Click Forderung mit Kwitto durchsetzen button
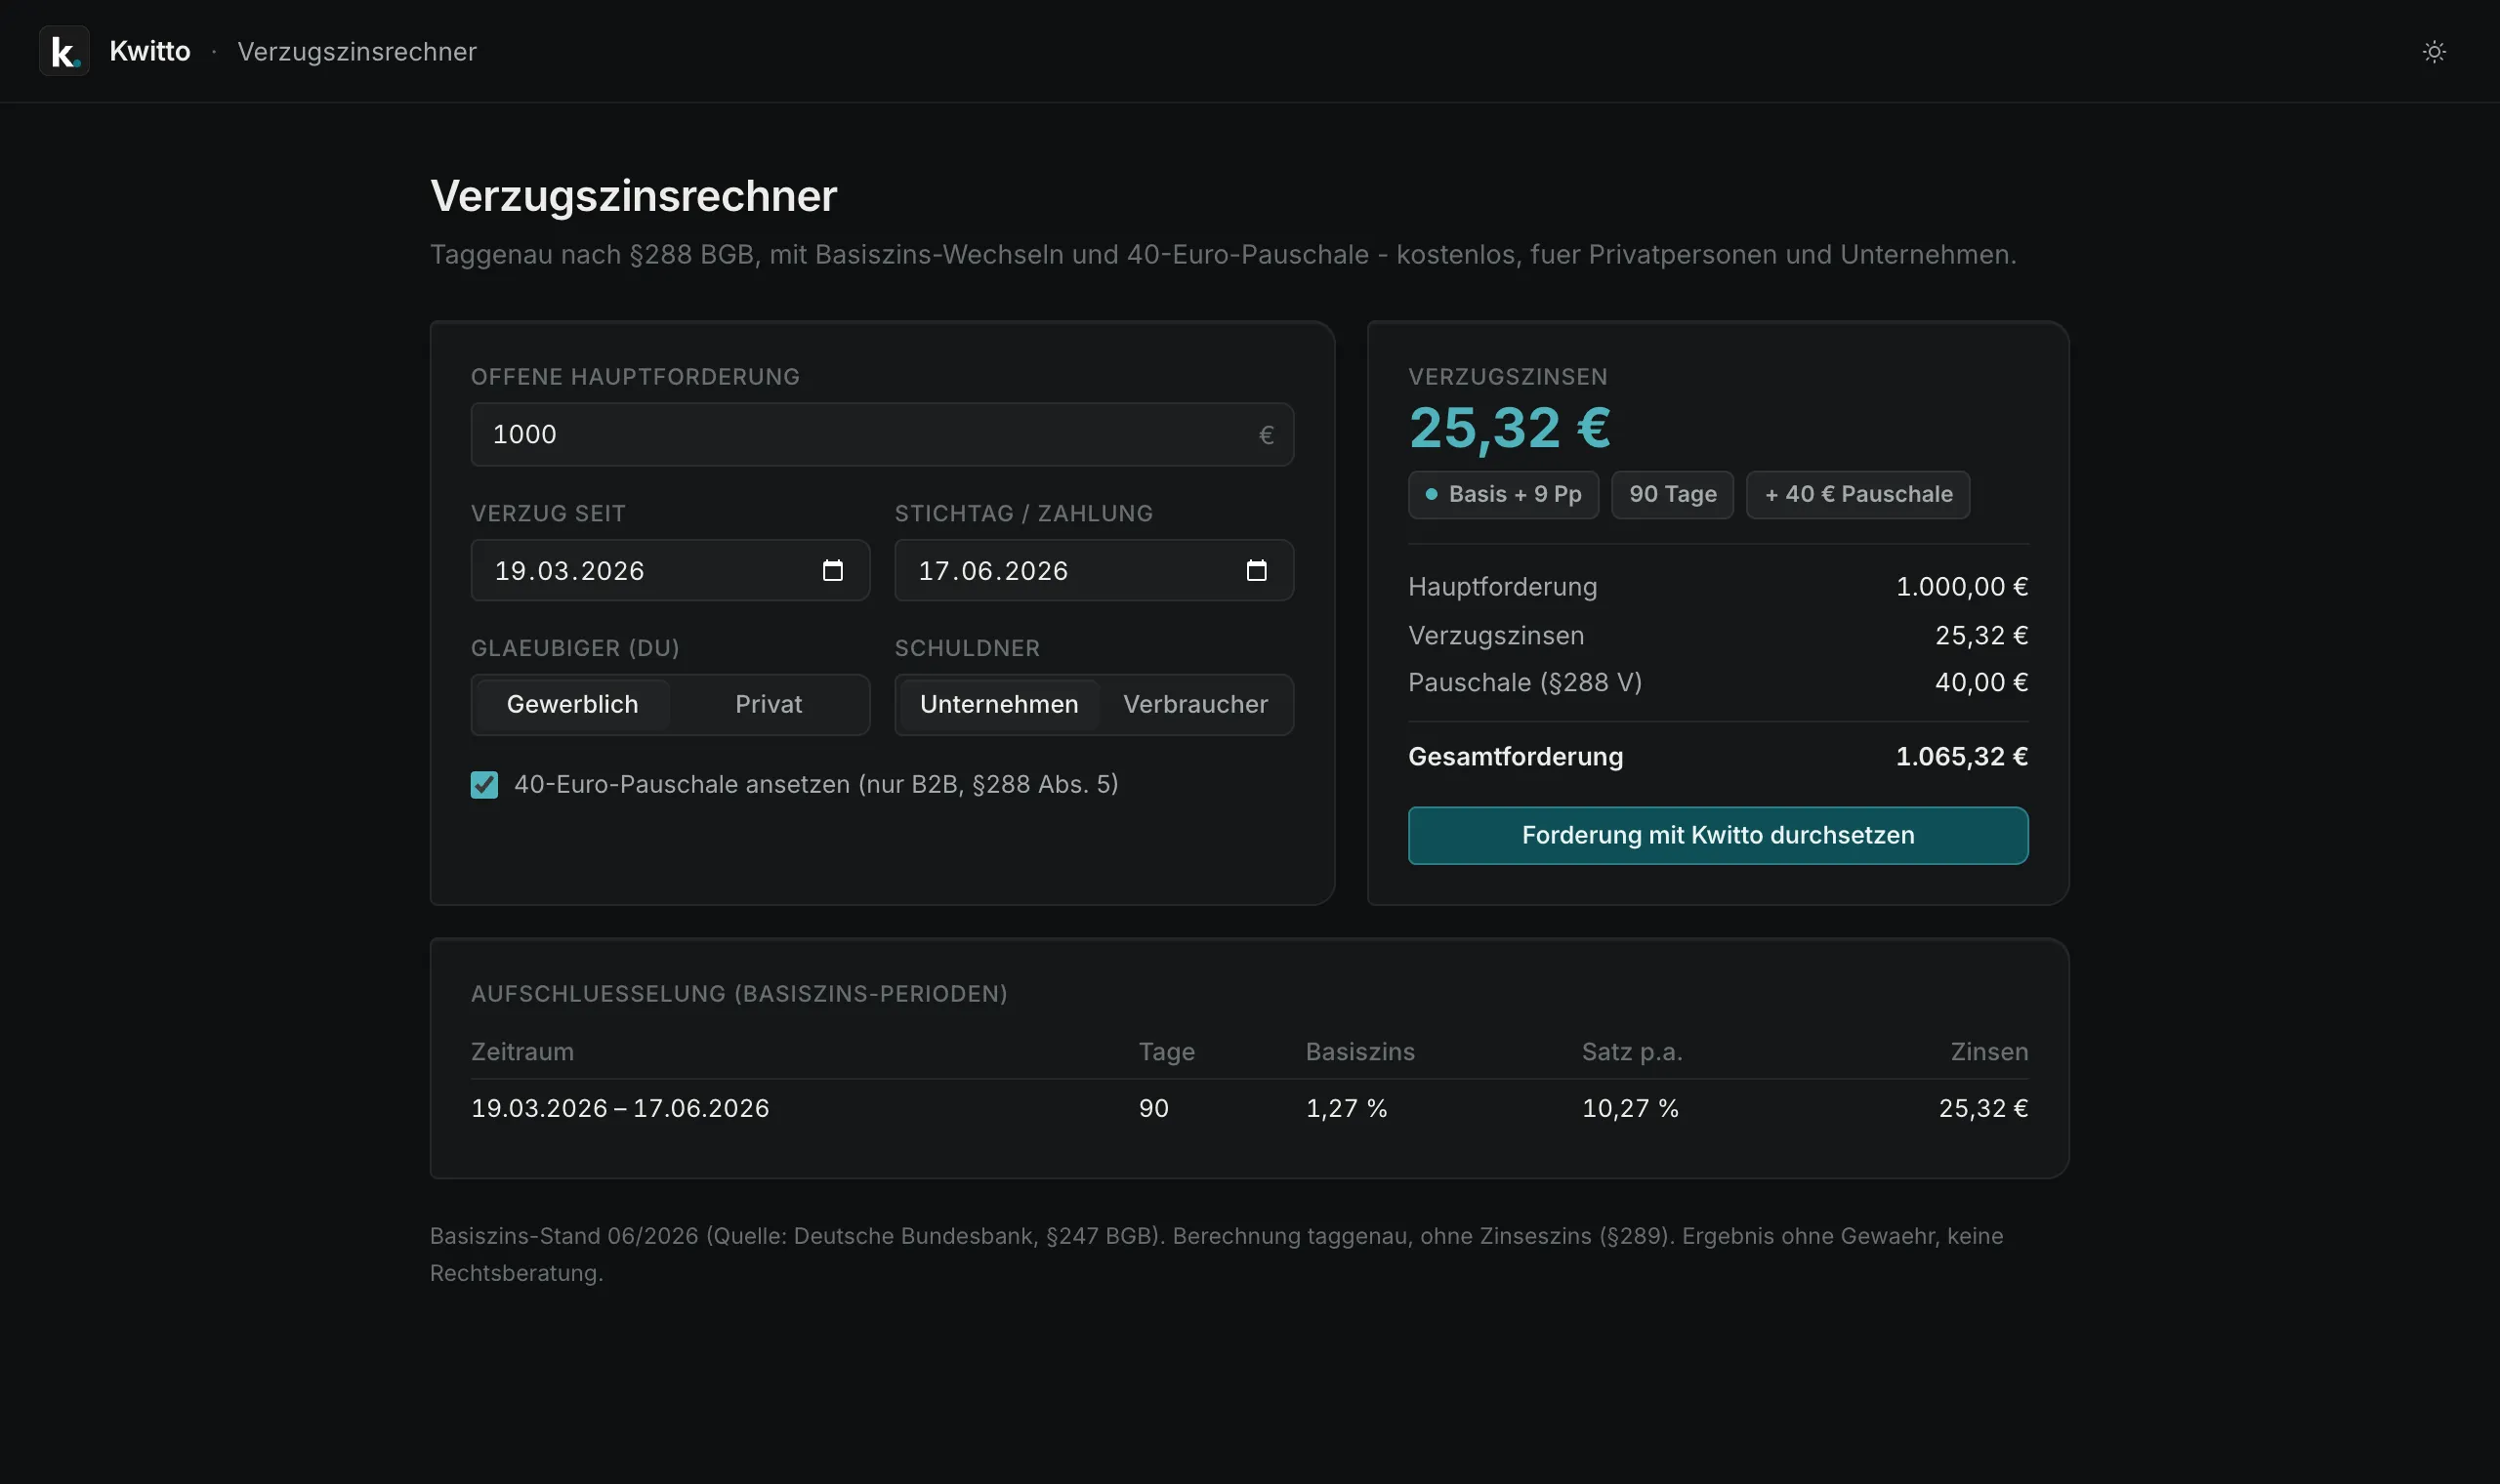Viewport: 2500px width, 1484px height. 1718,835
